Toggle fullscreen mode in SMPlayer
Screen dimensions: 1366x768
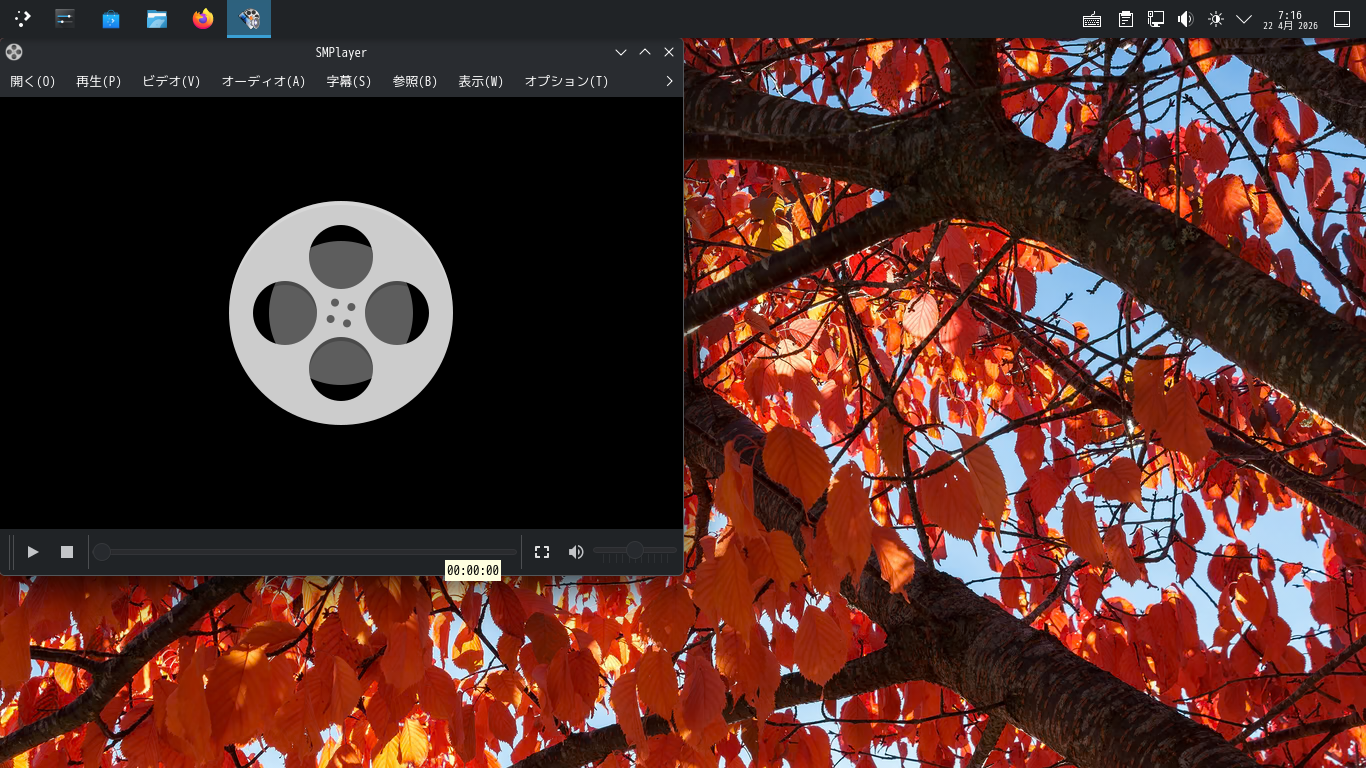pos(541,551)
